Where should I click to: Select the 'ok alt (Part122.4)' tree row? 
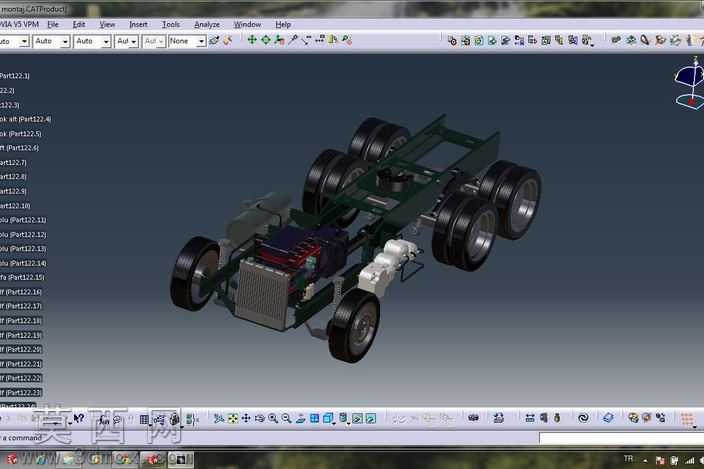26,119
